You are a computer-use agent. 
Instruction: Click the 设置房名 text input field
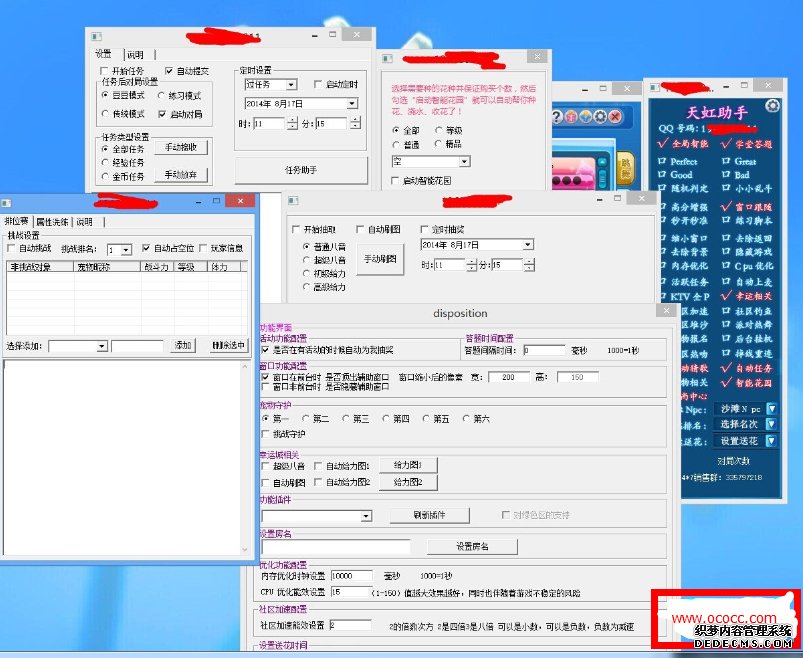coord(336,547)
